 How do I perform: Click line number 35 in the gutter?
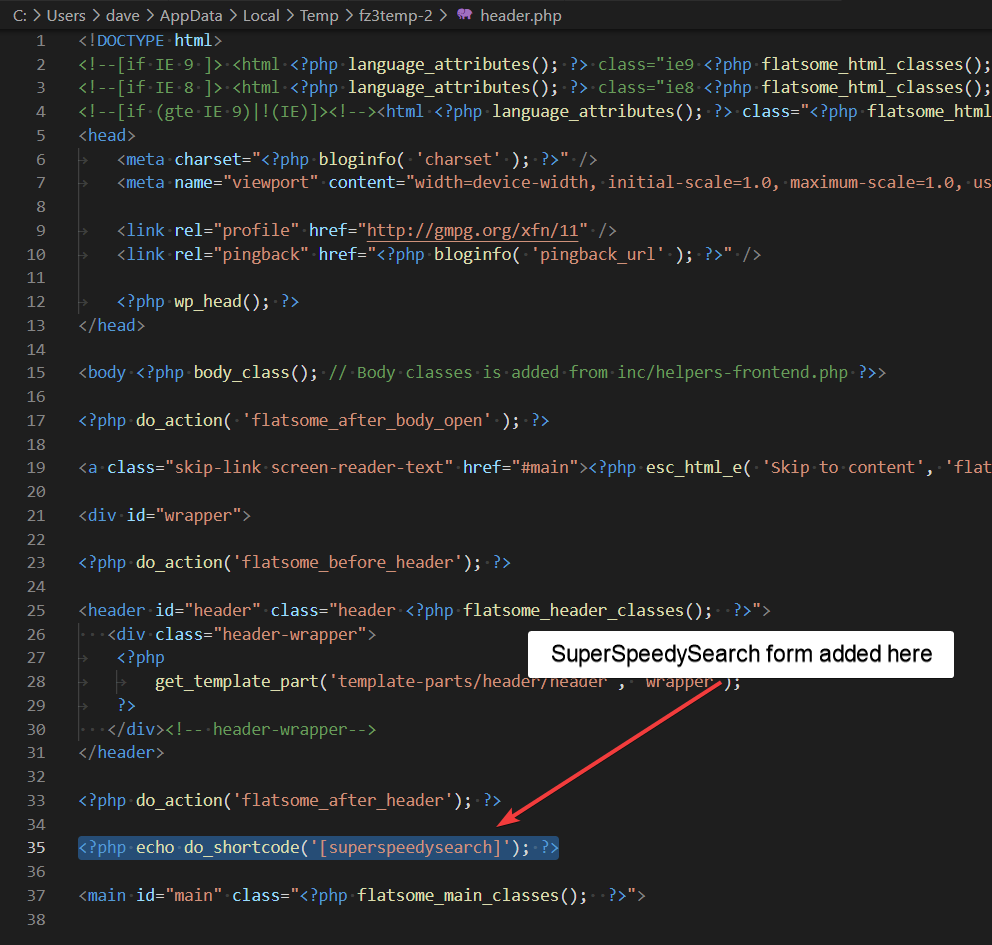(36, 848)
